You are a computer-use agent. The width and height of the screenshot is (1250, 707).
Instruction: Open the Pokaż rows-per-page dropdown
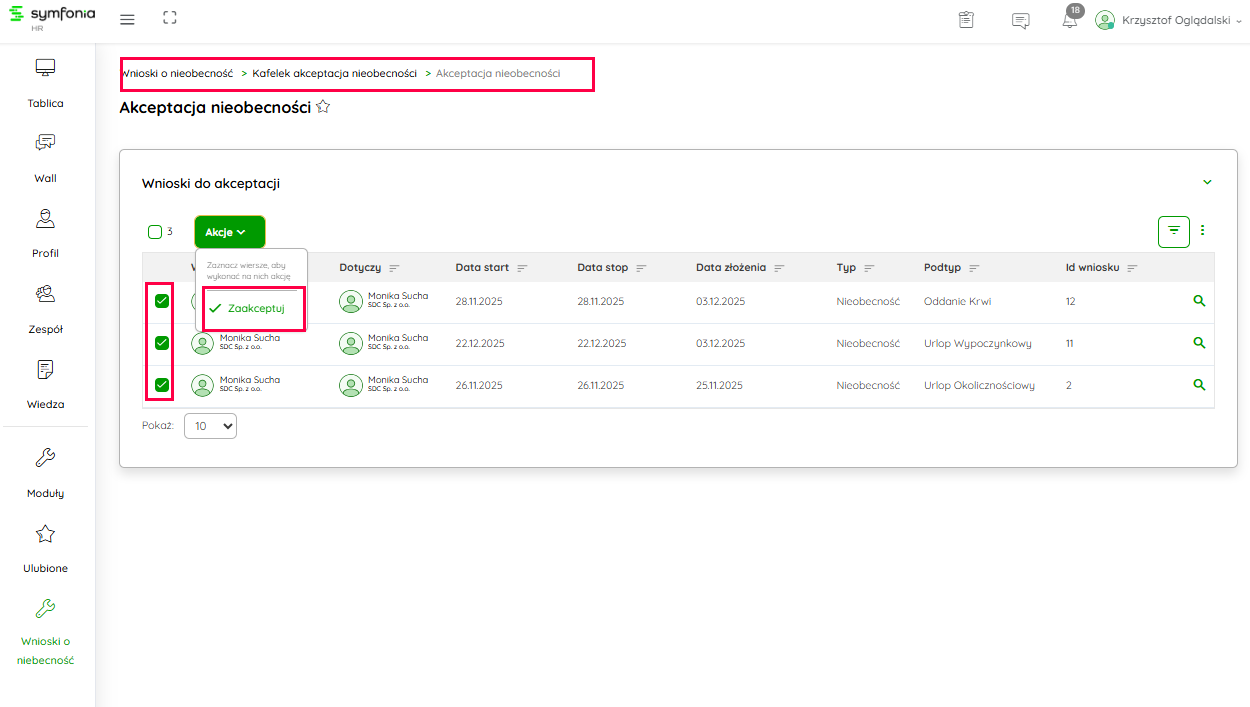(210, 426)
